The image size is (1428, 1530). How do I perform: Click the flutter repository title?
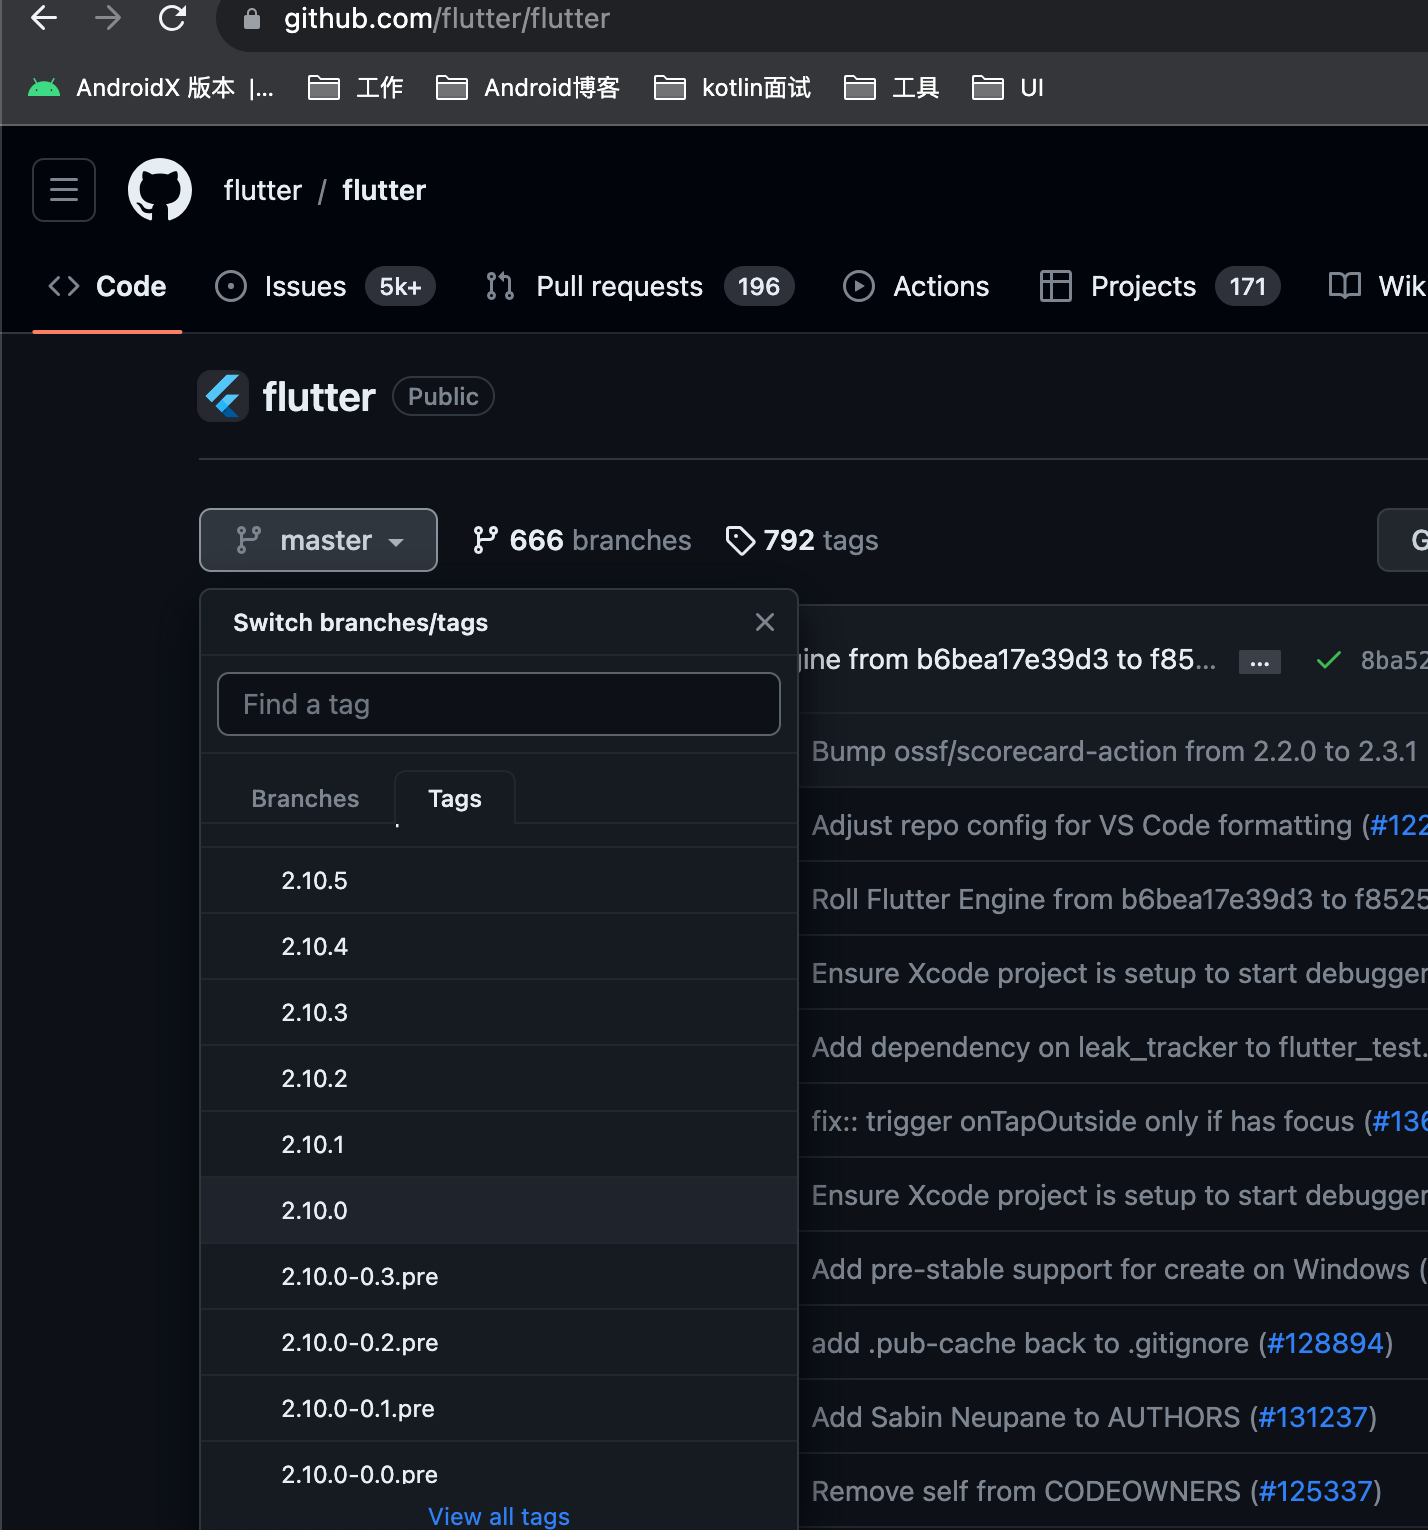coord(319,397)
